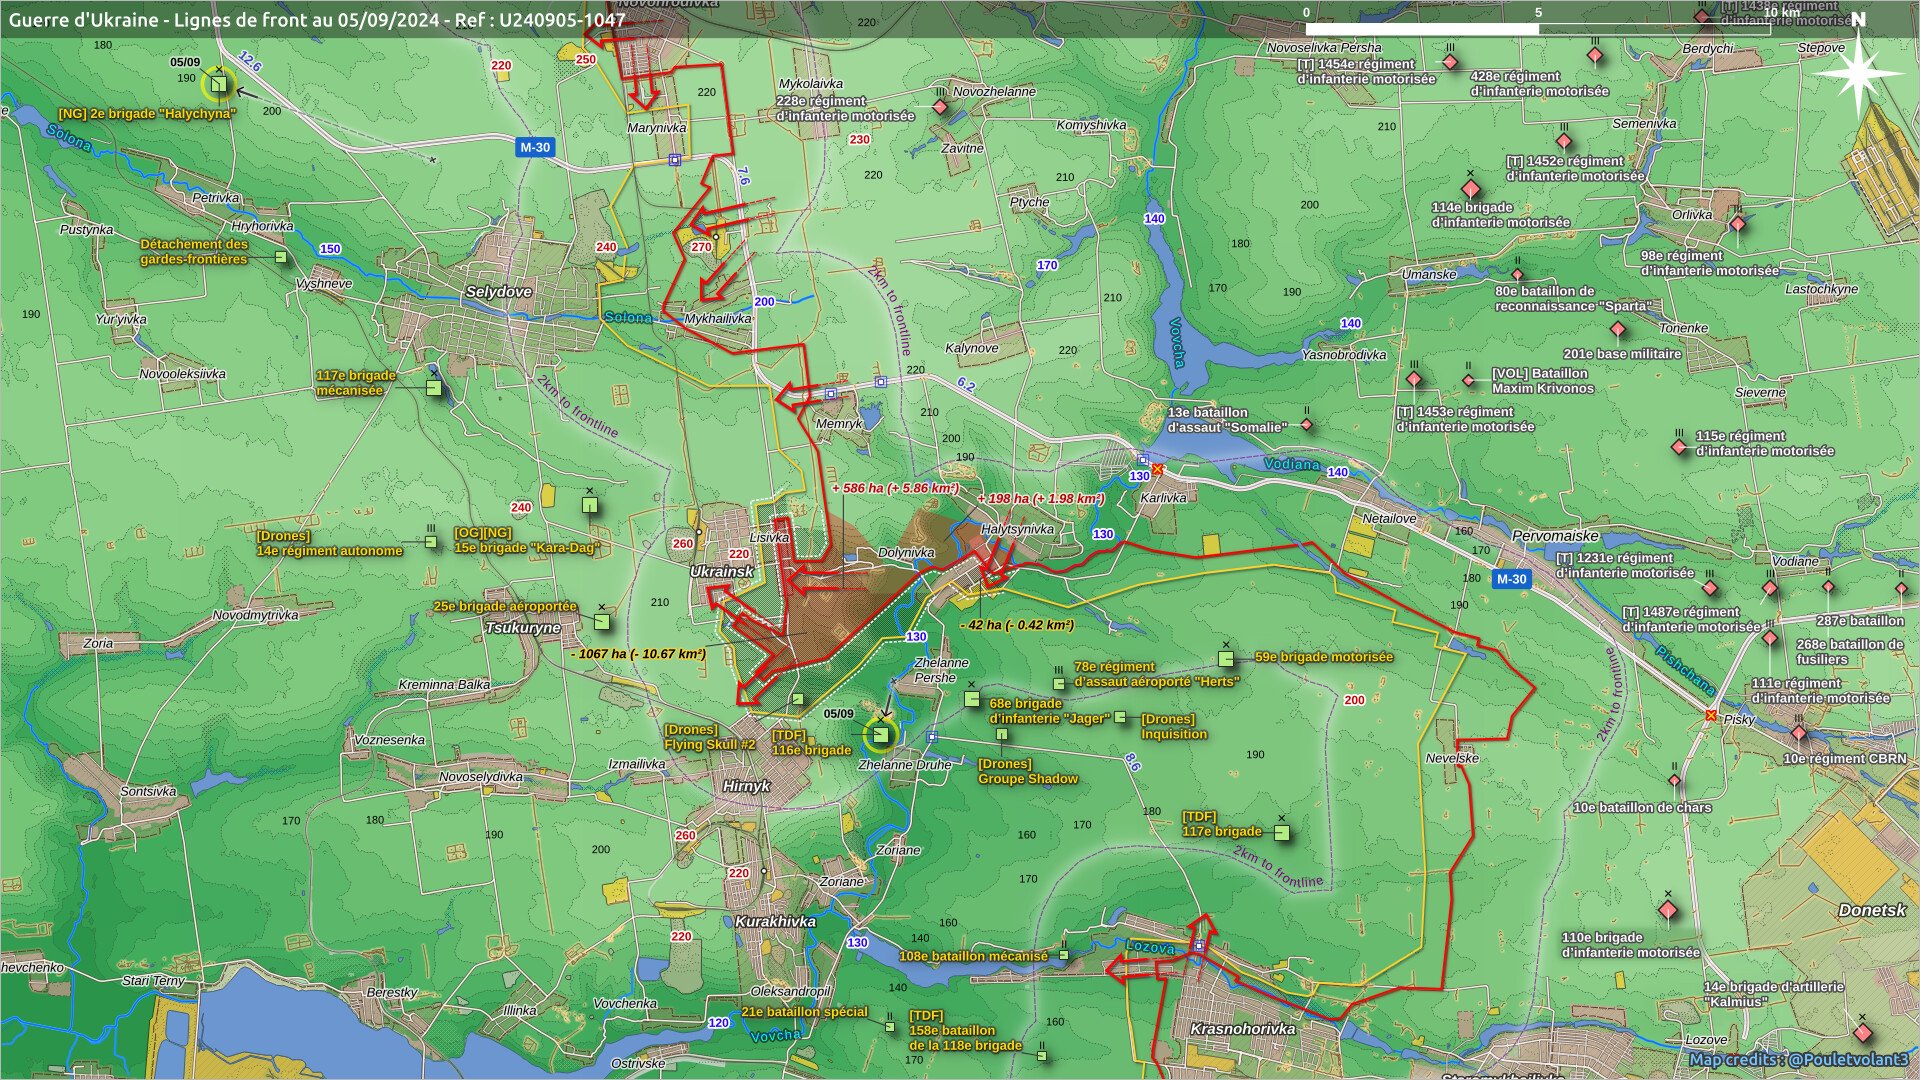This screenshot has width=1920, height=1080.
Task: Select the 25e brigade aéroportée unit marker
Action: pos(602,622)
